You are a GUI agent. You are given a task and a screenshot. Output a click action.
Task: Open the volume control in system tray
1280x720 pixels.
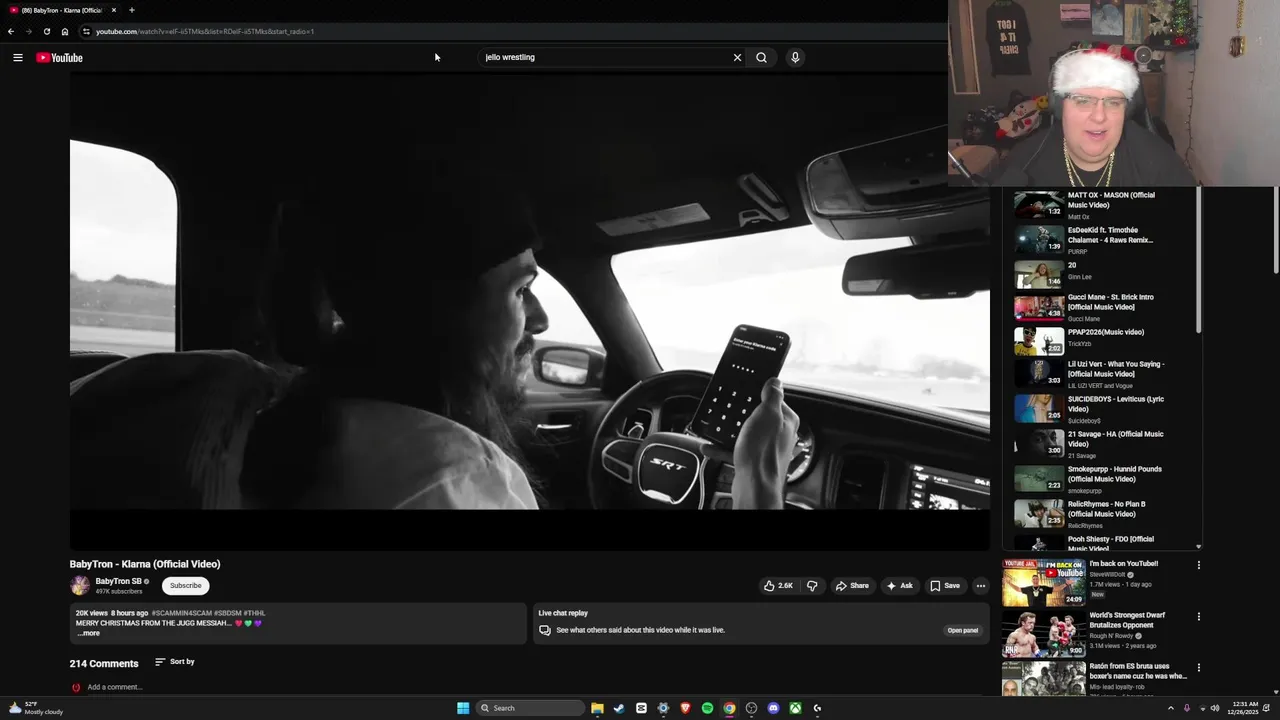[1215, 708]
